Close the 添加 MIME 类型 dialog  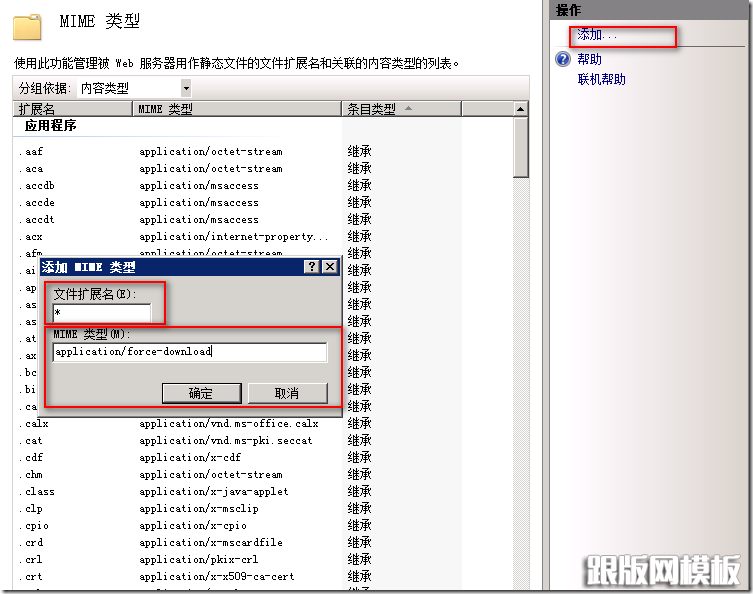pos(329,267)
